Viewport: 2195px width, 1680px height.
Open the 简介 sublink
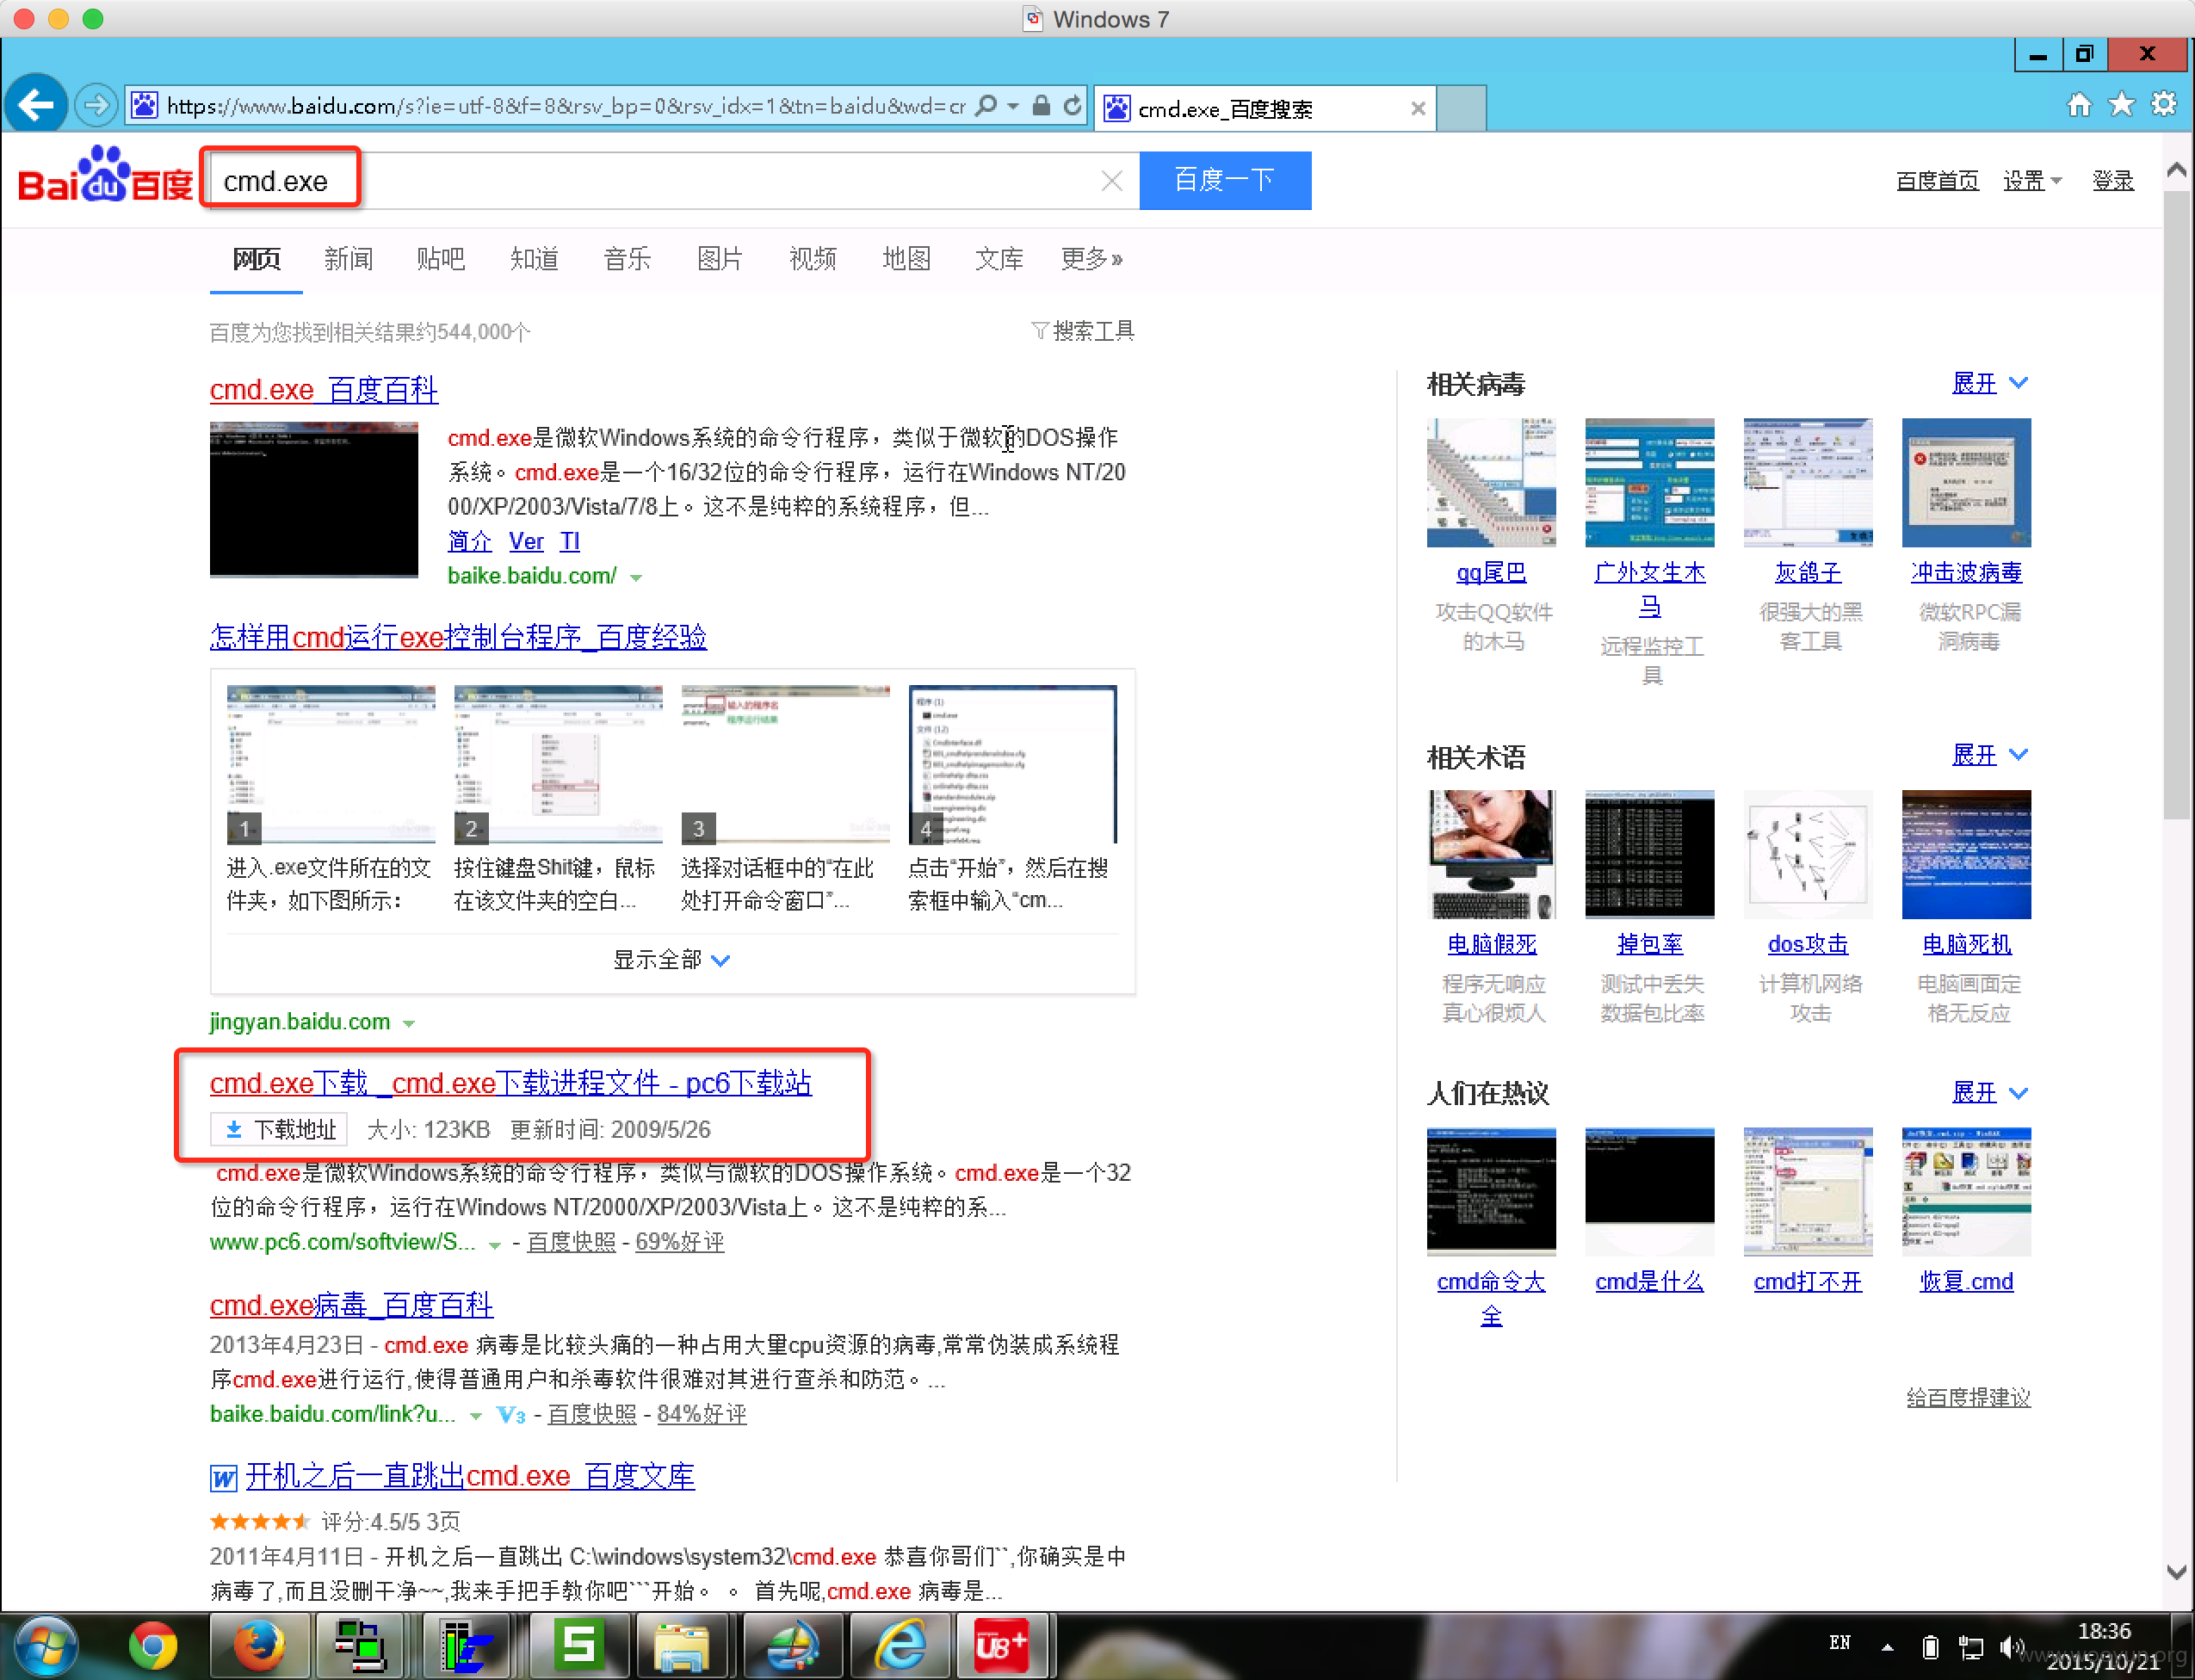(x=470, y=541)
